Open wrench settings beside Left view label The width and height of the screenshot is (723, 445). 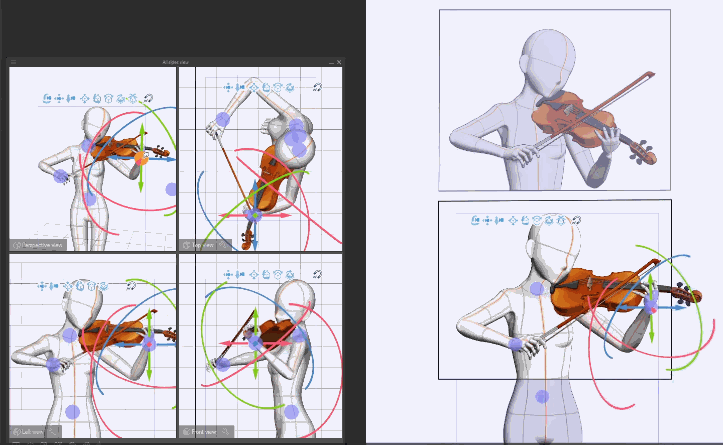(x=53, y=432)
